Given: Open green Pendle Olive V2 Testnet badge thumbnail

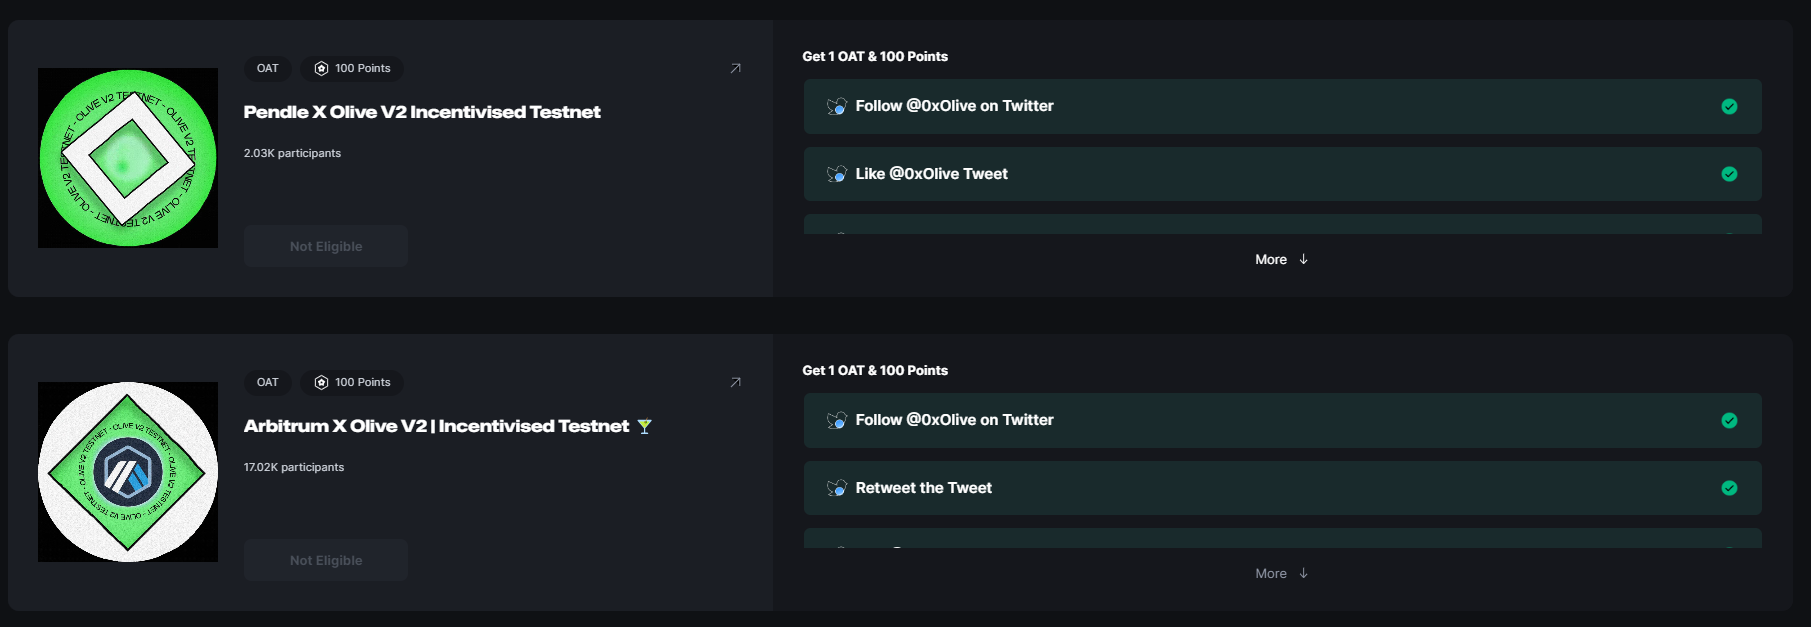Looking at the screenshot, I should (128, 158).
